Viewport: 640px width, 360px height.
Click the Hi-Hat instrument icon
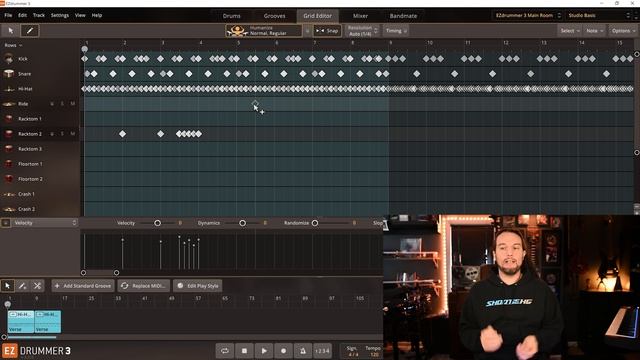click(9, 89)
